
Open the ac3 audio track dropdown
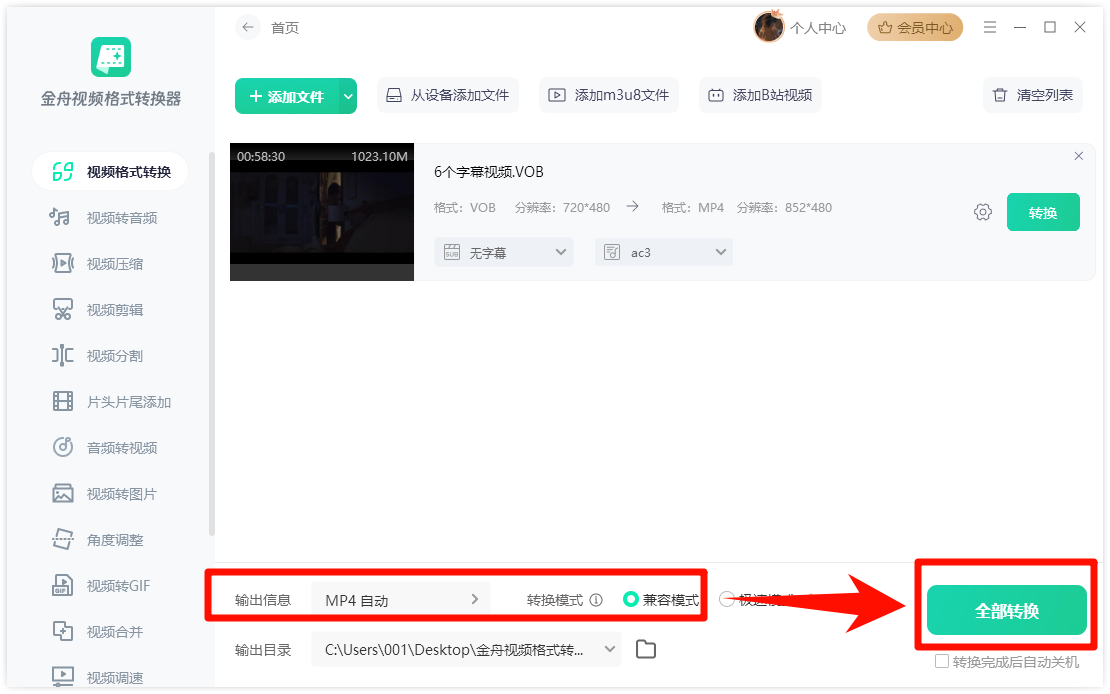663,252
